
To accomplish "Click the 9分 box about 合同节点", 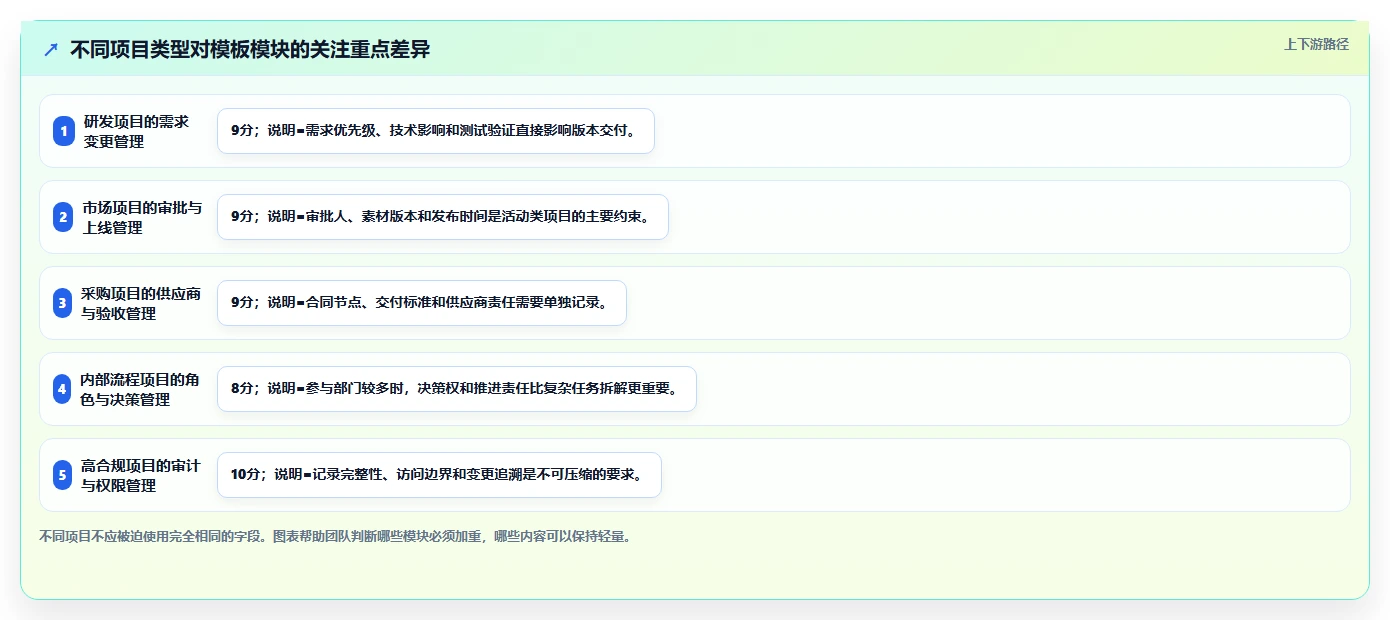I will click(422, 303).
